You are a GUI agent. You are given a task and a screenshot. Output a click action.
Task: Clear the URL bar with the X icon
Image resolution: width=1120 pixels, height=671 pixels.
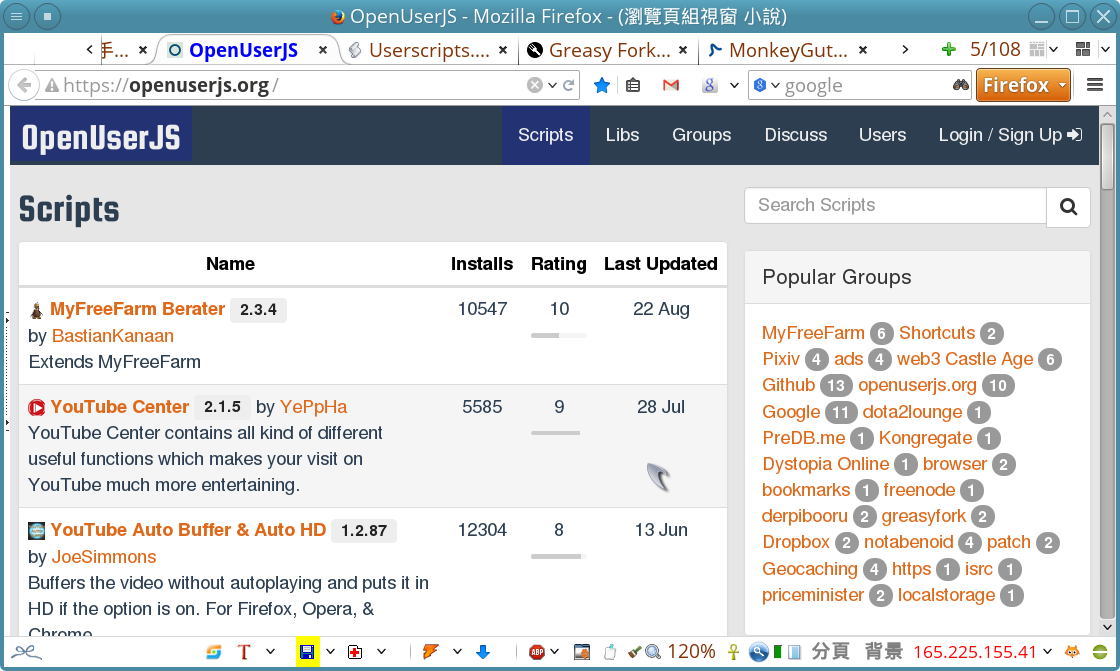(x=534, y=86)
